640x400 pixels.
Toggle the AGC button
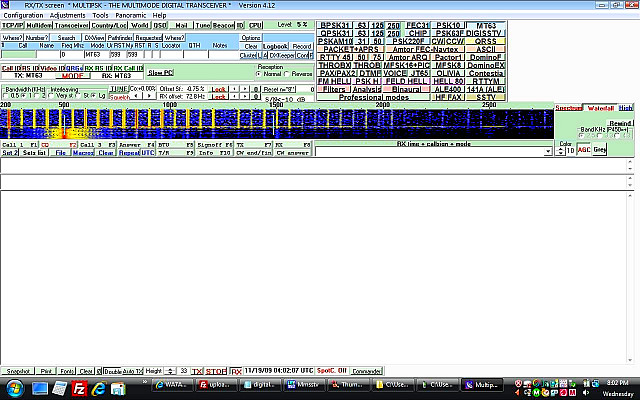[584, 150]
